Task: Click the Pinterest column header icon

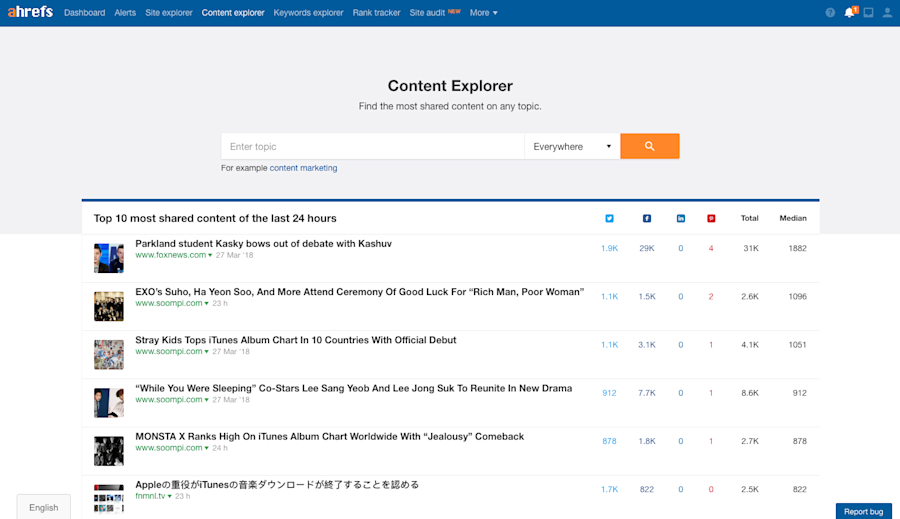Action: (x=711, y=218)
